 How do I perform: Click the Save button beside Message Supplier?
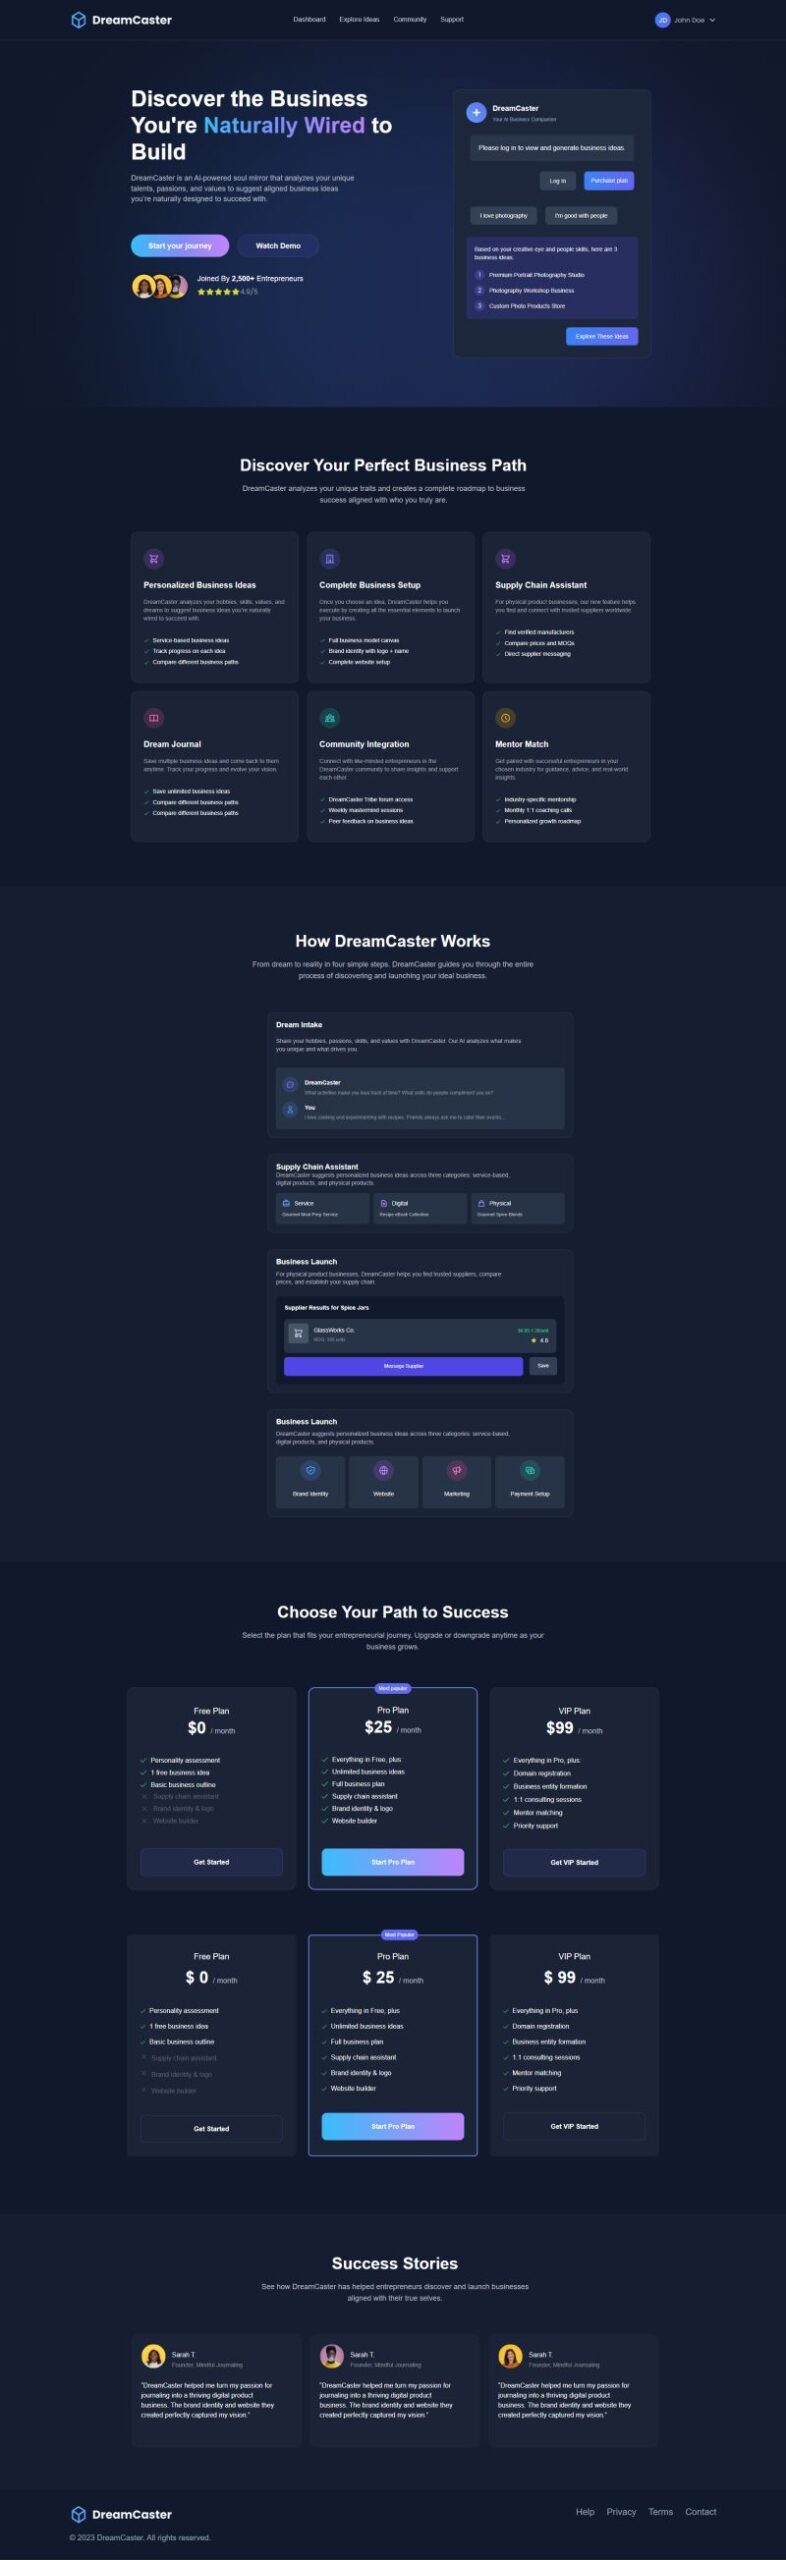tap(543, 1366)
